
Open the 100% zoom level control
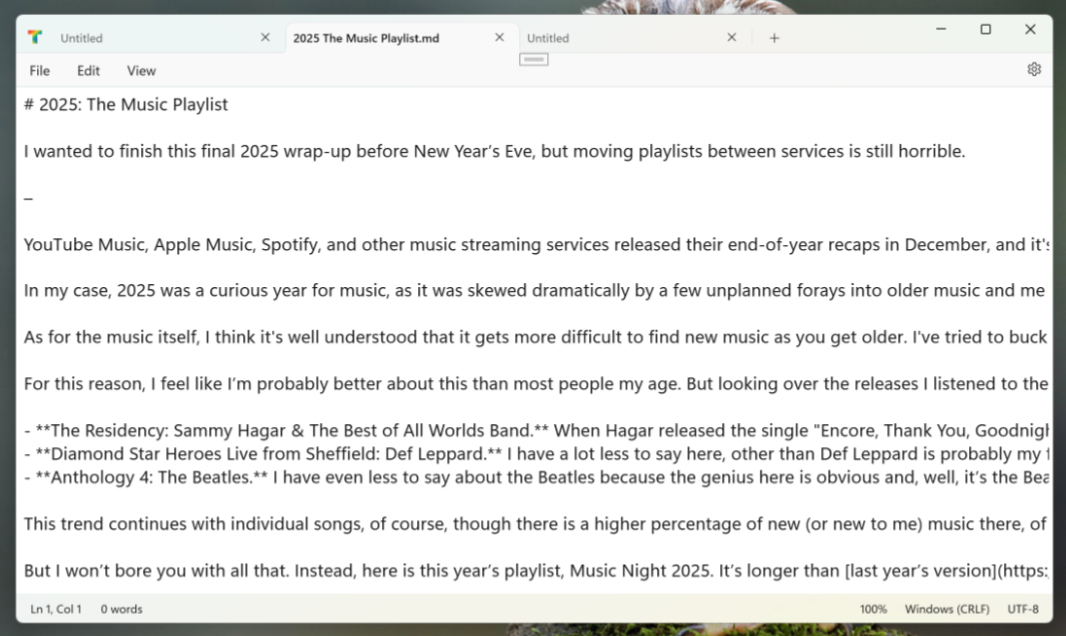click(x=873, y=609)
